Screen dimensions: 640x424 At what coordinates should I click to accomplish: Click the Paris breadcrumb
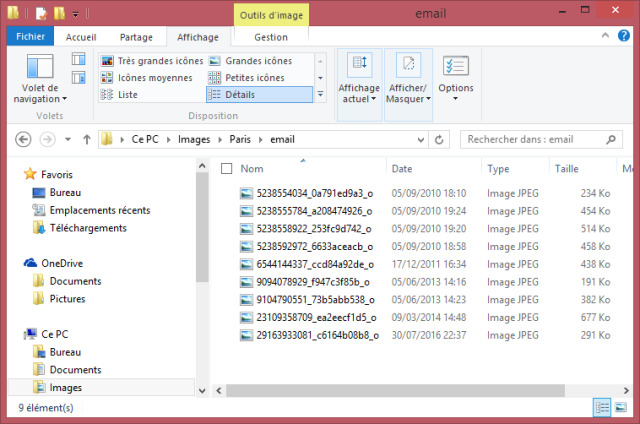(x=240, y=140)
